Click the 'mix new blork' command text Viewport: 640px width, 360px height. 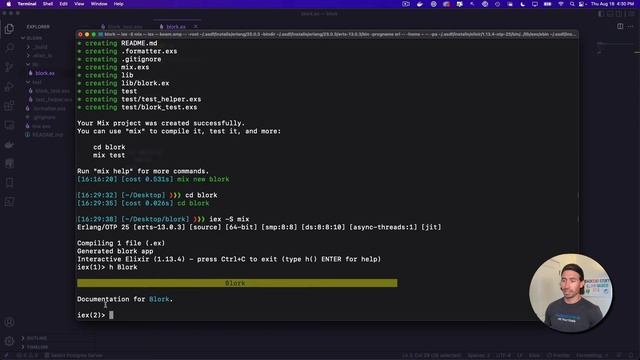click(203, 179)
